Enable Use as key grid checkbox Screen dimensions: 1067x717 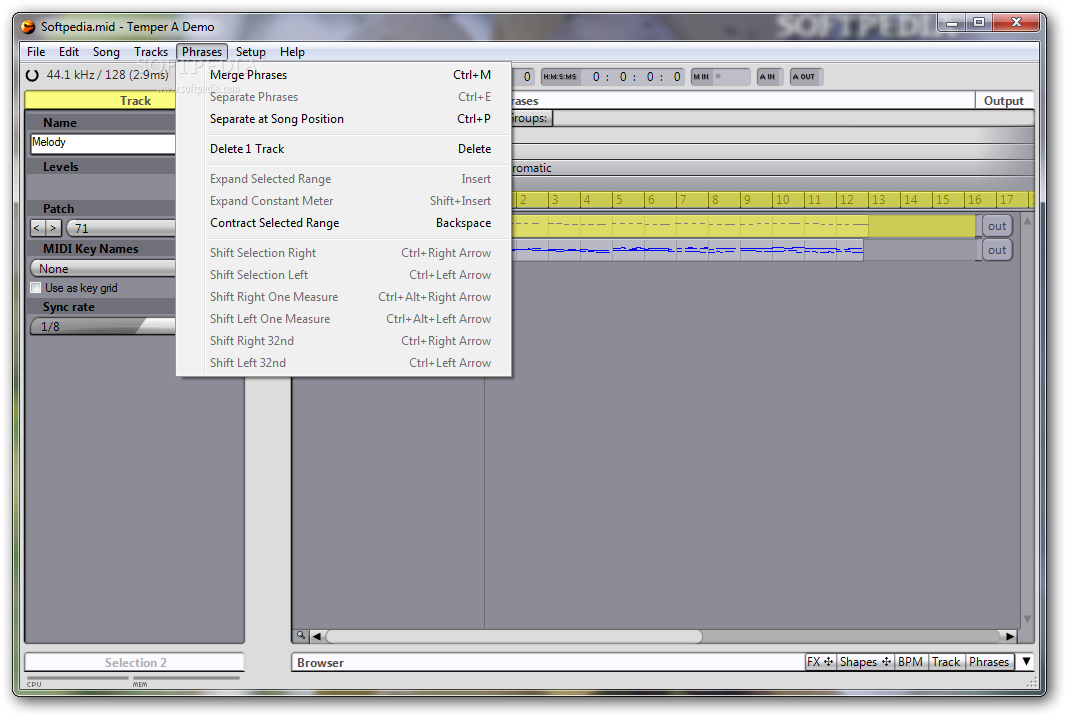(35, 288)
